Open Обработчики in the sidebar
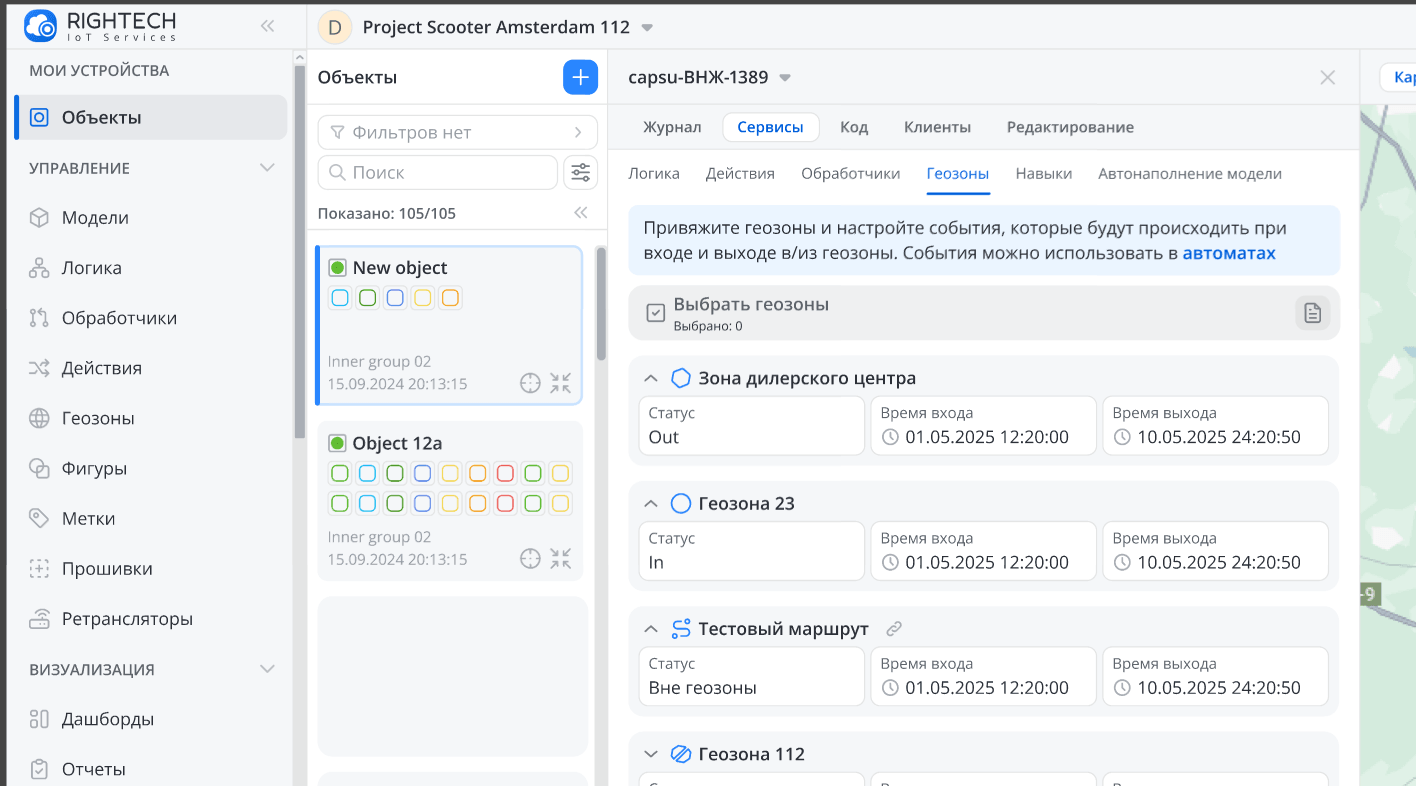The width and height of the screenshot is (1416, 786). click(119, 318)
